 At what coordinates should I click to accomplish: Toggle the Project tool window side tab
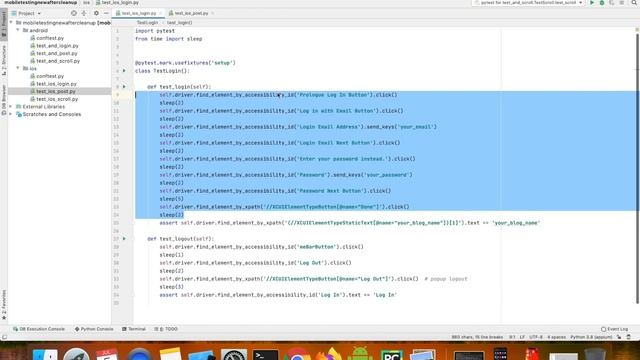click(4, 25)
